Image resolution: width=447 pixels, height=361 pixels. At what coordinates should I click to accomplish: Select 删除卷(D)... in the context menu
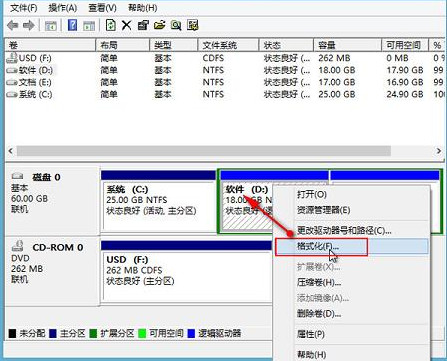pyautogui.click(x=352, y=314)
